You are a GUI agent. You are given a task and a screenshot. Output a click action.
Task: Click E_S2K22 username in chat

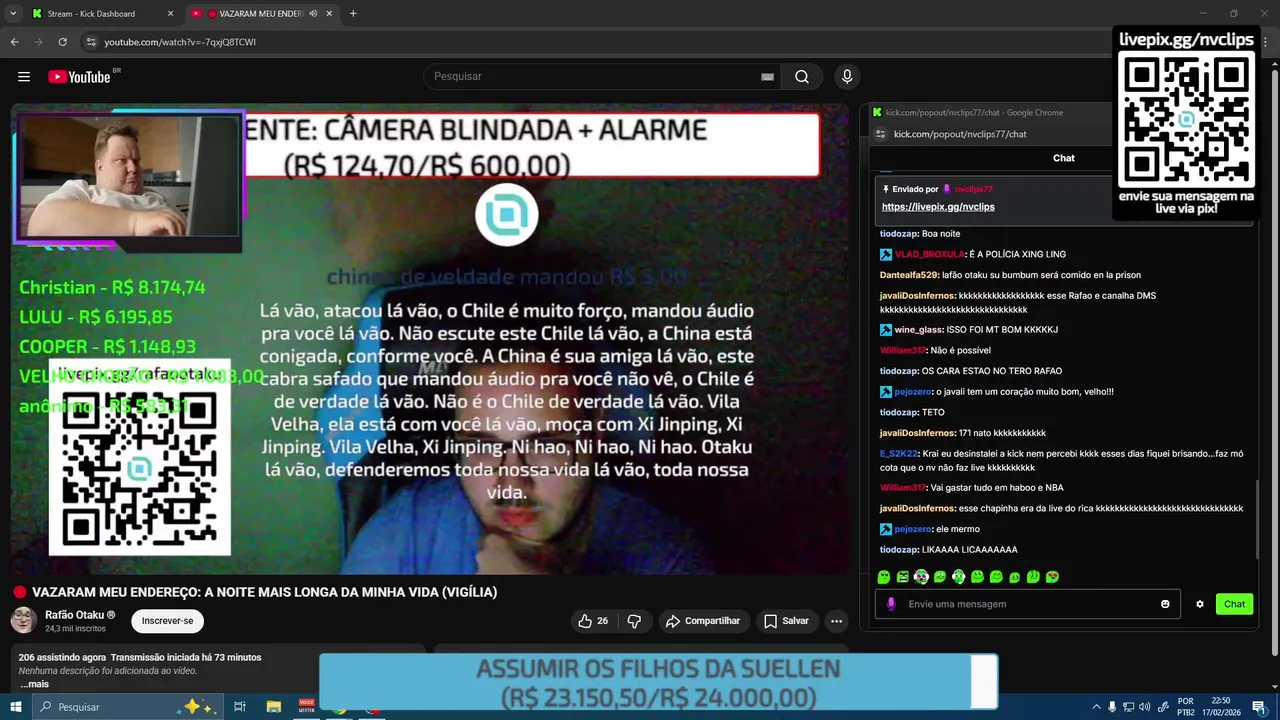(898, 454)
